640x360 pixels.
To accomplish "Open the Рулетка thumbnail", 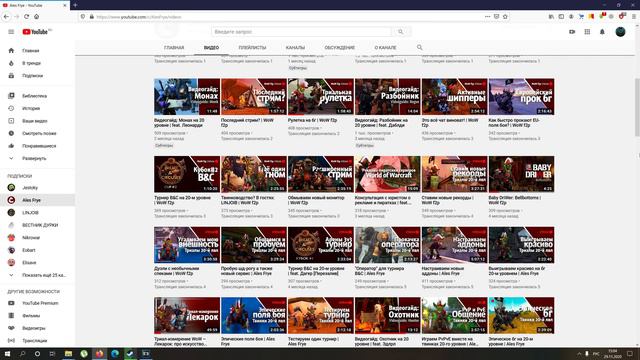I will pyautogui.click(x=321, y=97).
